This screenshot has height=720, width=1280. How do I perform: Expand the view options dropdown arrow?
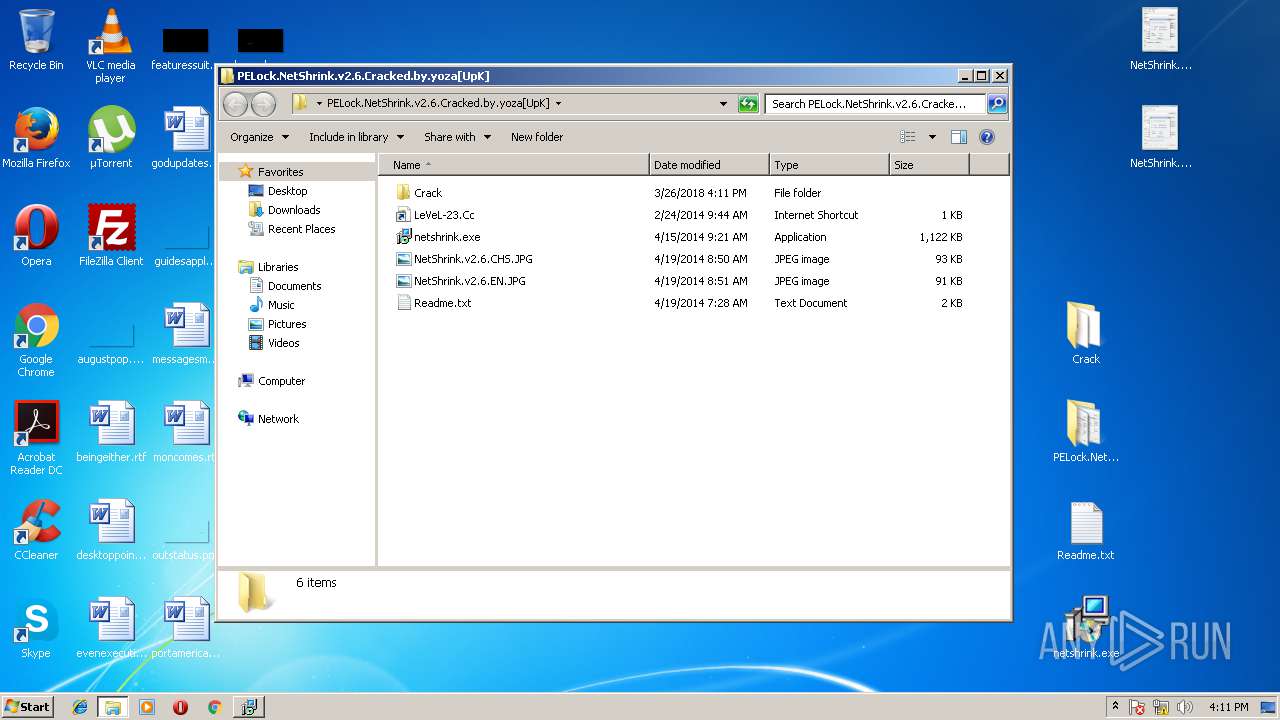(932, 137)
